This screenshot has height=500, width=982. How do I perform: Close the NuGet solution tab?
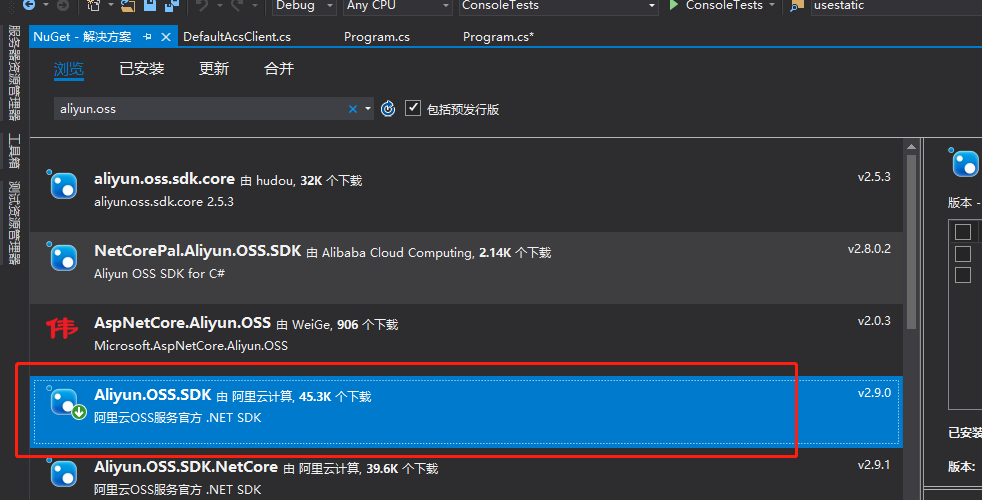(166, 37)
